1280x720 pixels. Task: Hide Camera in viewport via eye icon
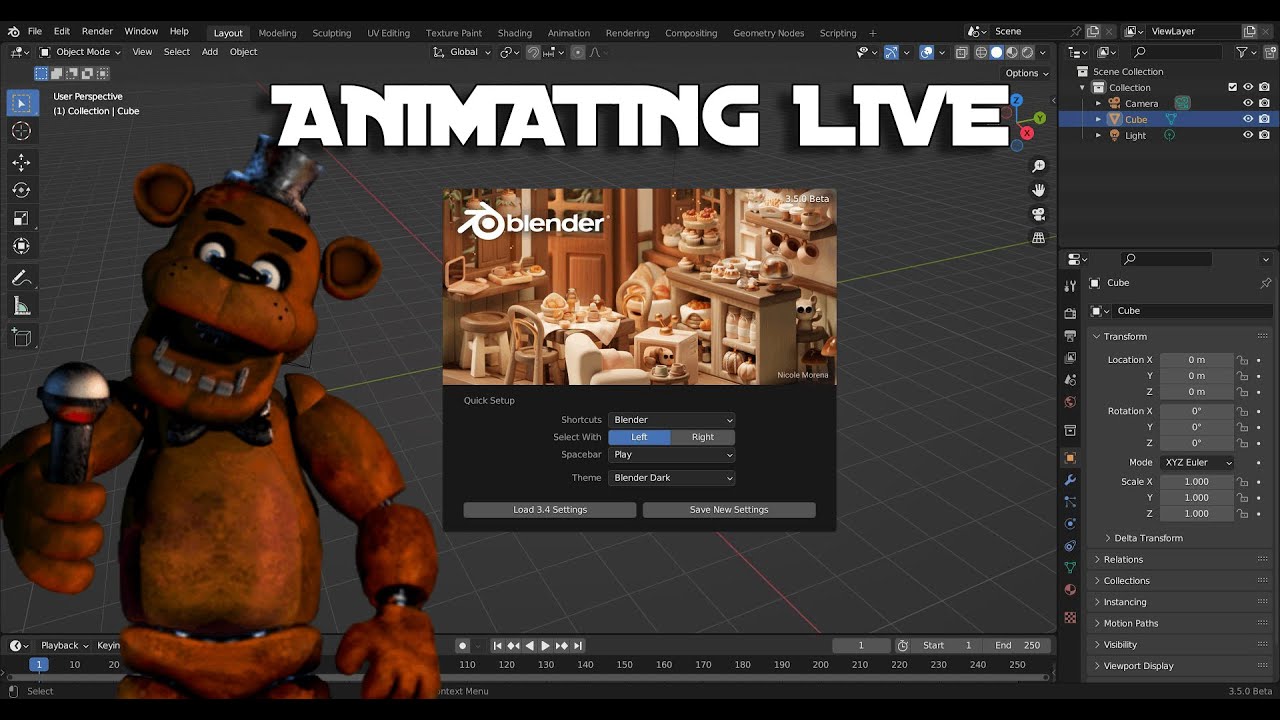1248,103
